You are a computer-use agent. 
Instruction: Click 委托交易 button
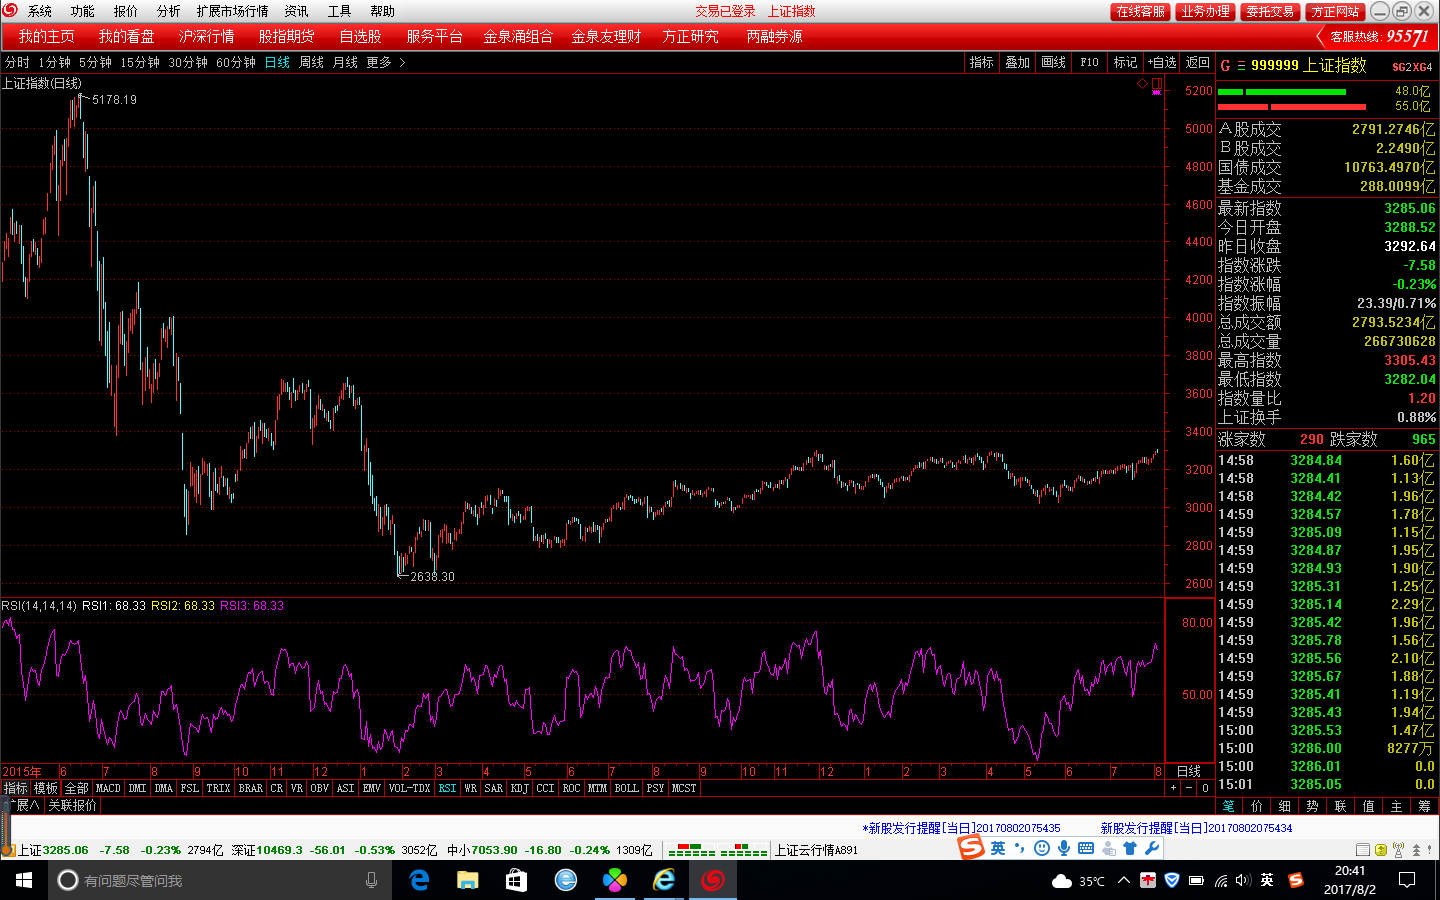click(x=1270, y=11)
